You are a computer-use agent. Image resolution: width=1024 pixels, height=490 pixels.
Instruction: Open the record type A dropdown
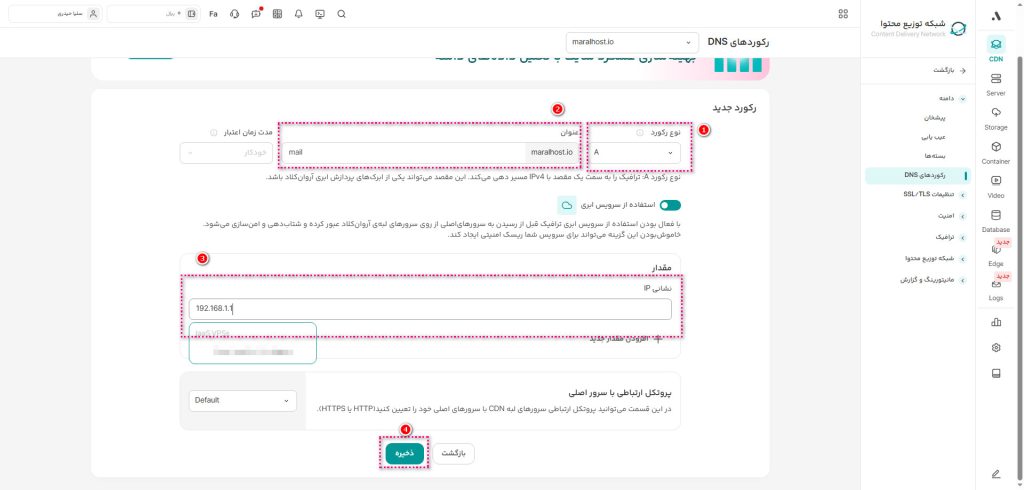click(x=634, y=153)
